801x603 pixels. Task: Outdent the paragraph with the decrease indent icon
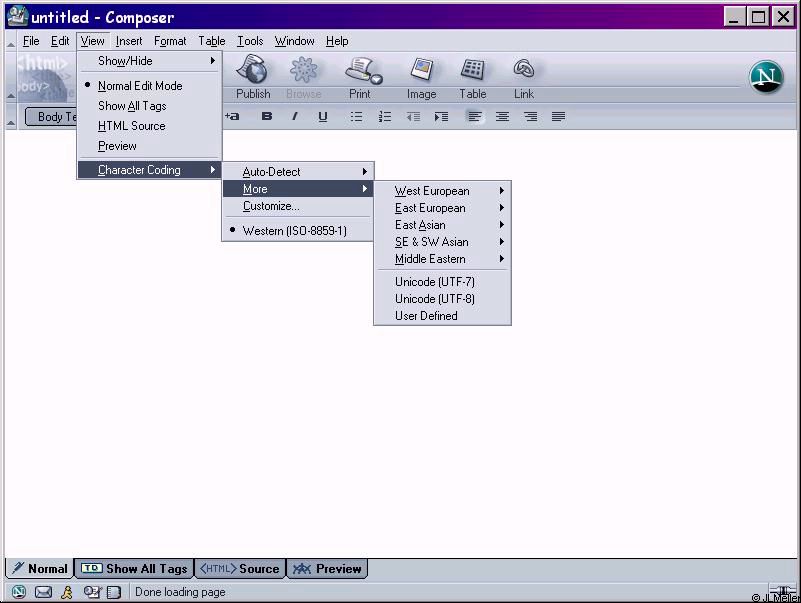pyautogui.click(x=413, y=117)
